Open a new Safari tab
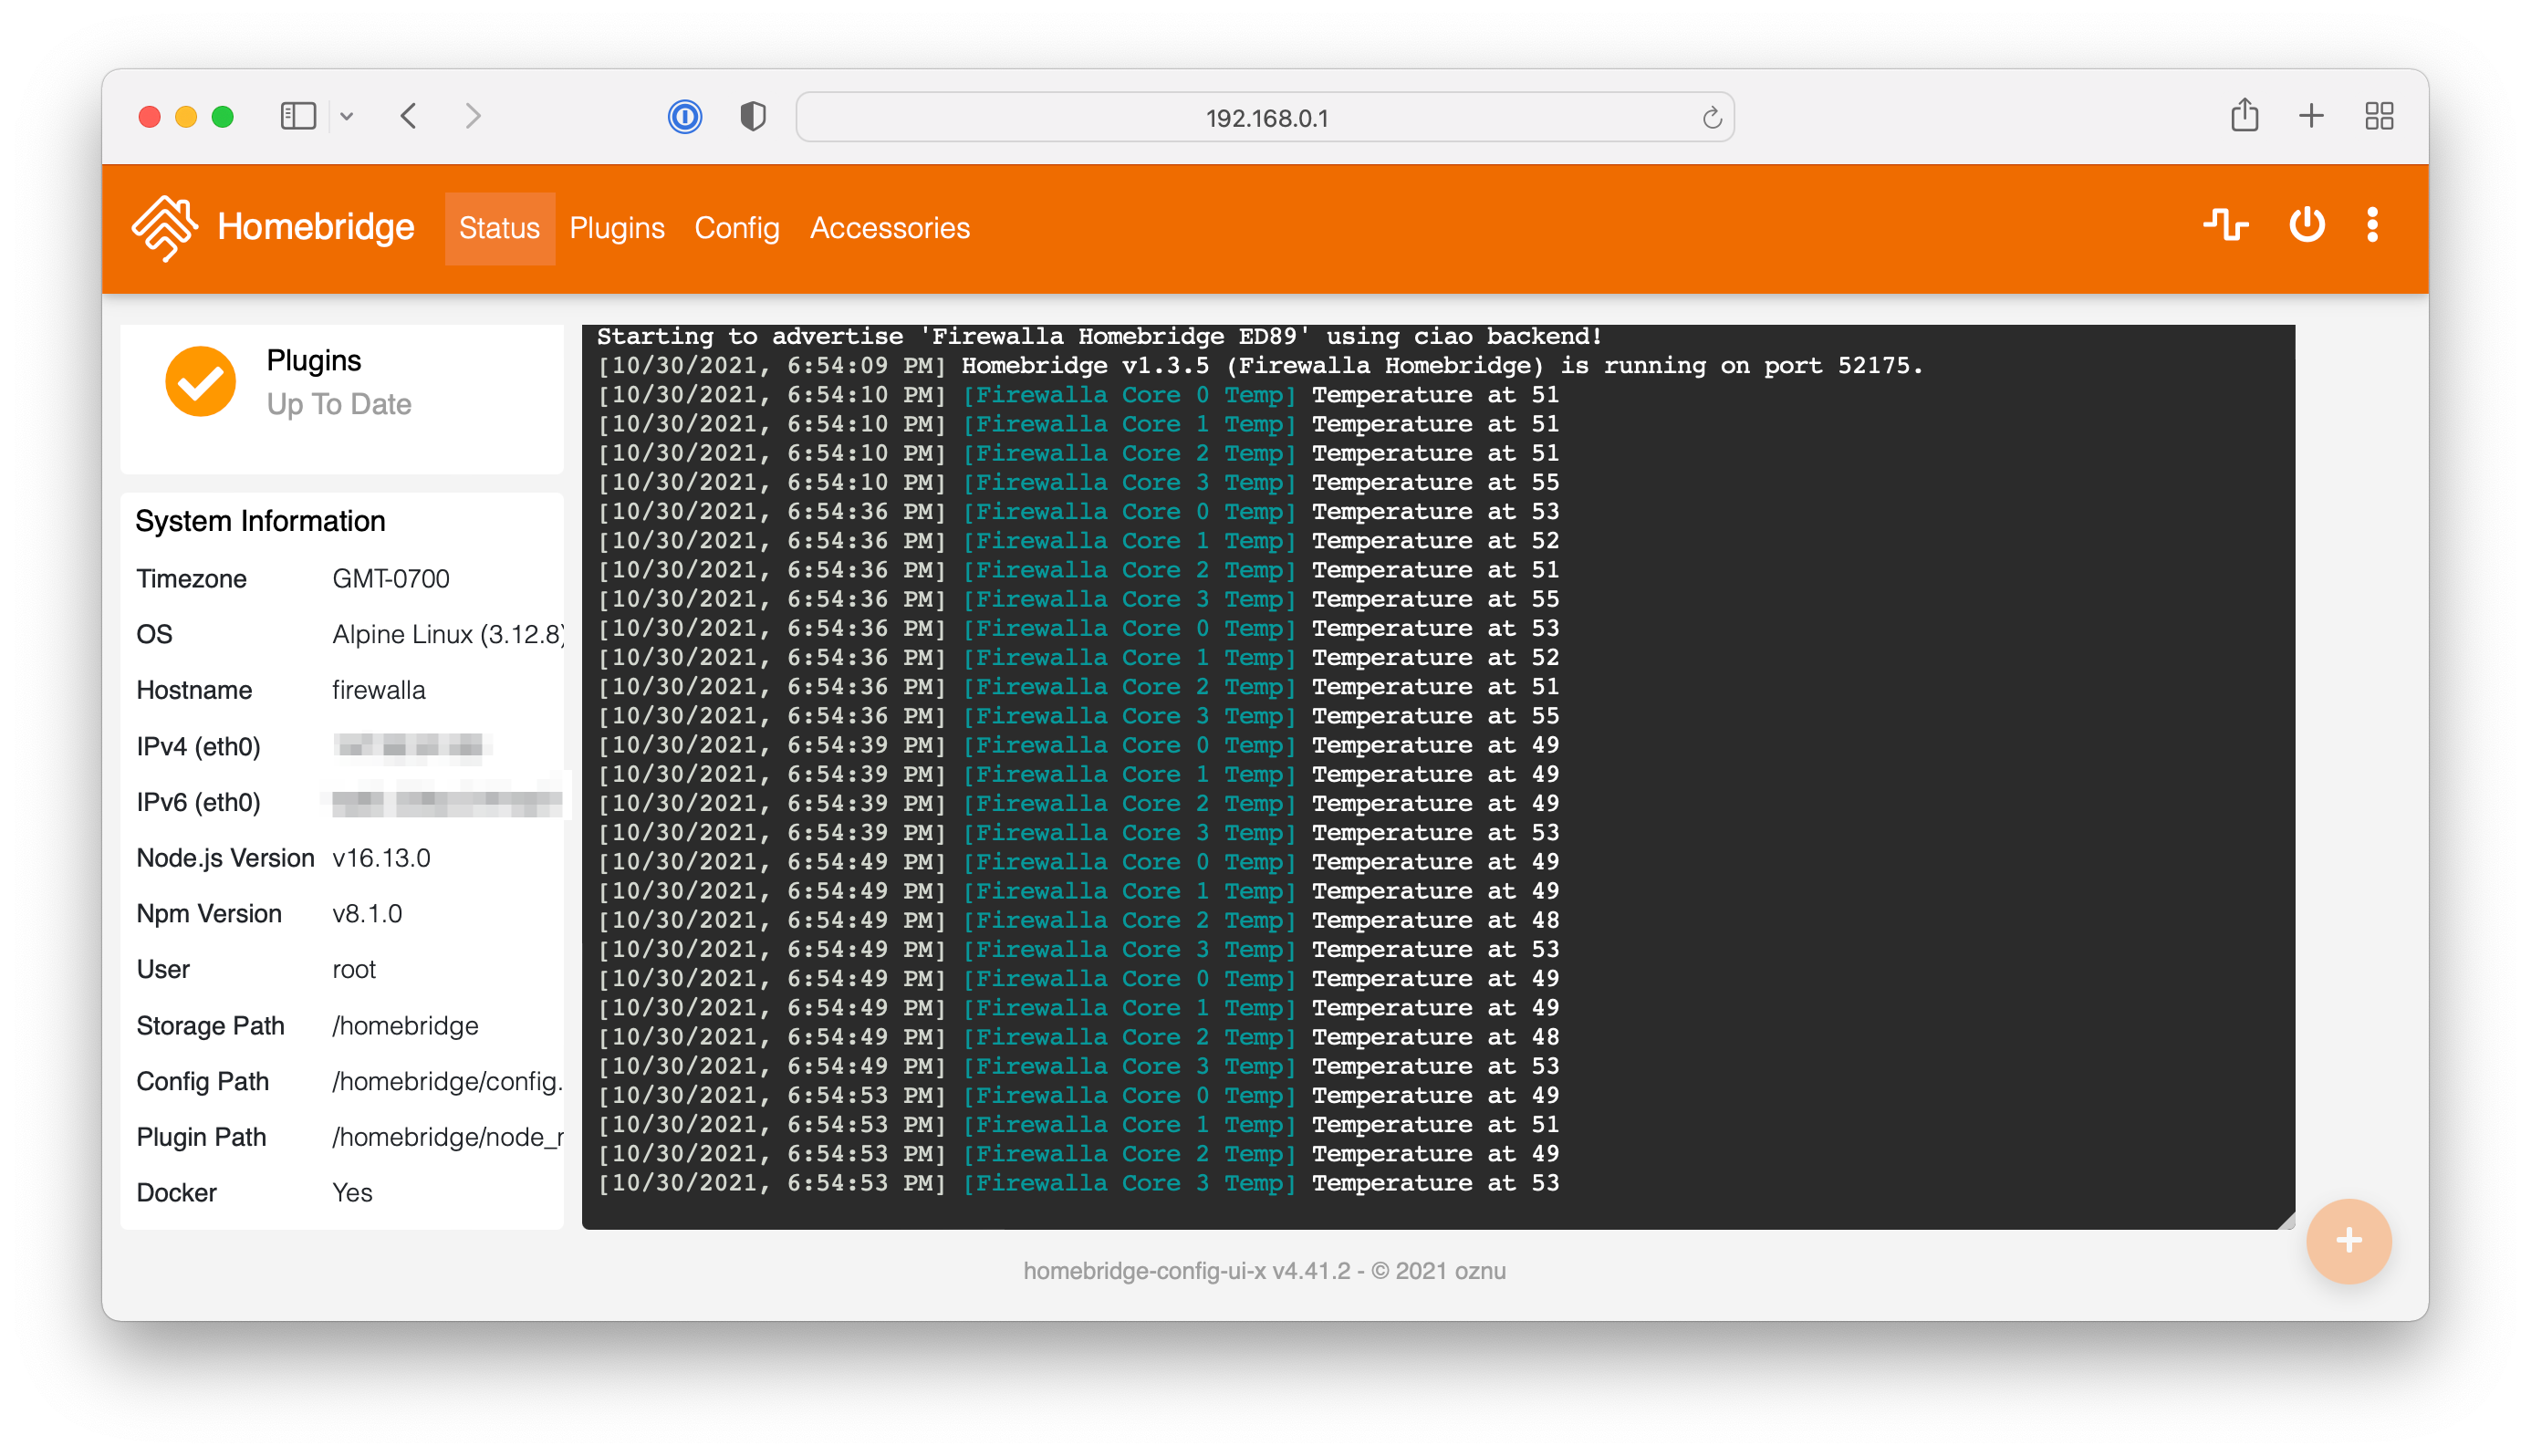 point(2311,116)
